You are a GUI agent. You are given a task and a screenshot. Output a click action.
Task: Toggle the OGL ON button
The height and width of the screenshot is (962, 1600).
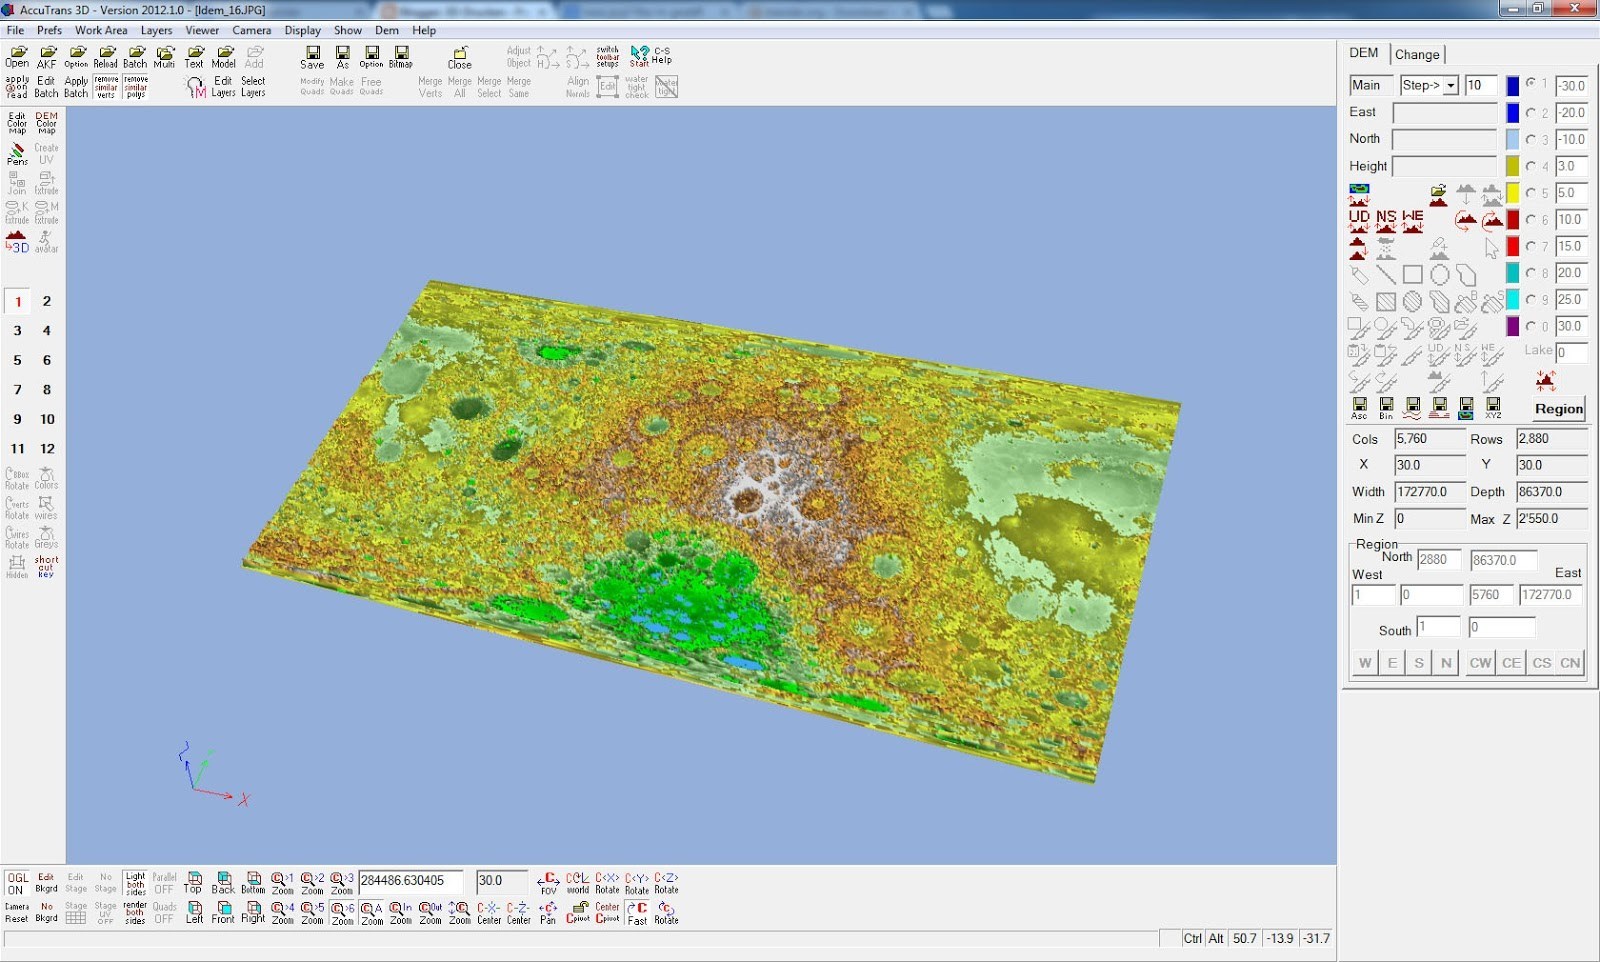pos(17,883)
